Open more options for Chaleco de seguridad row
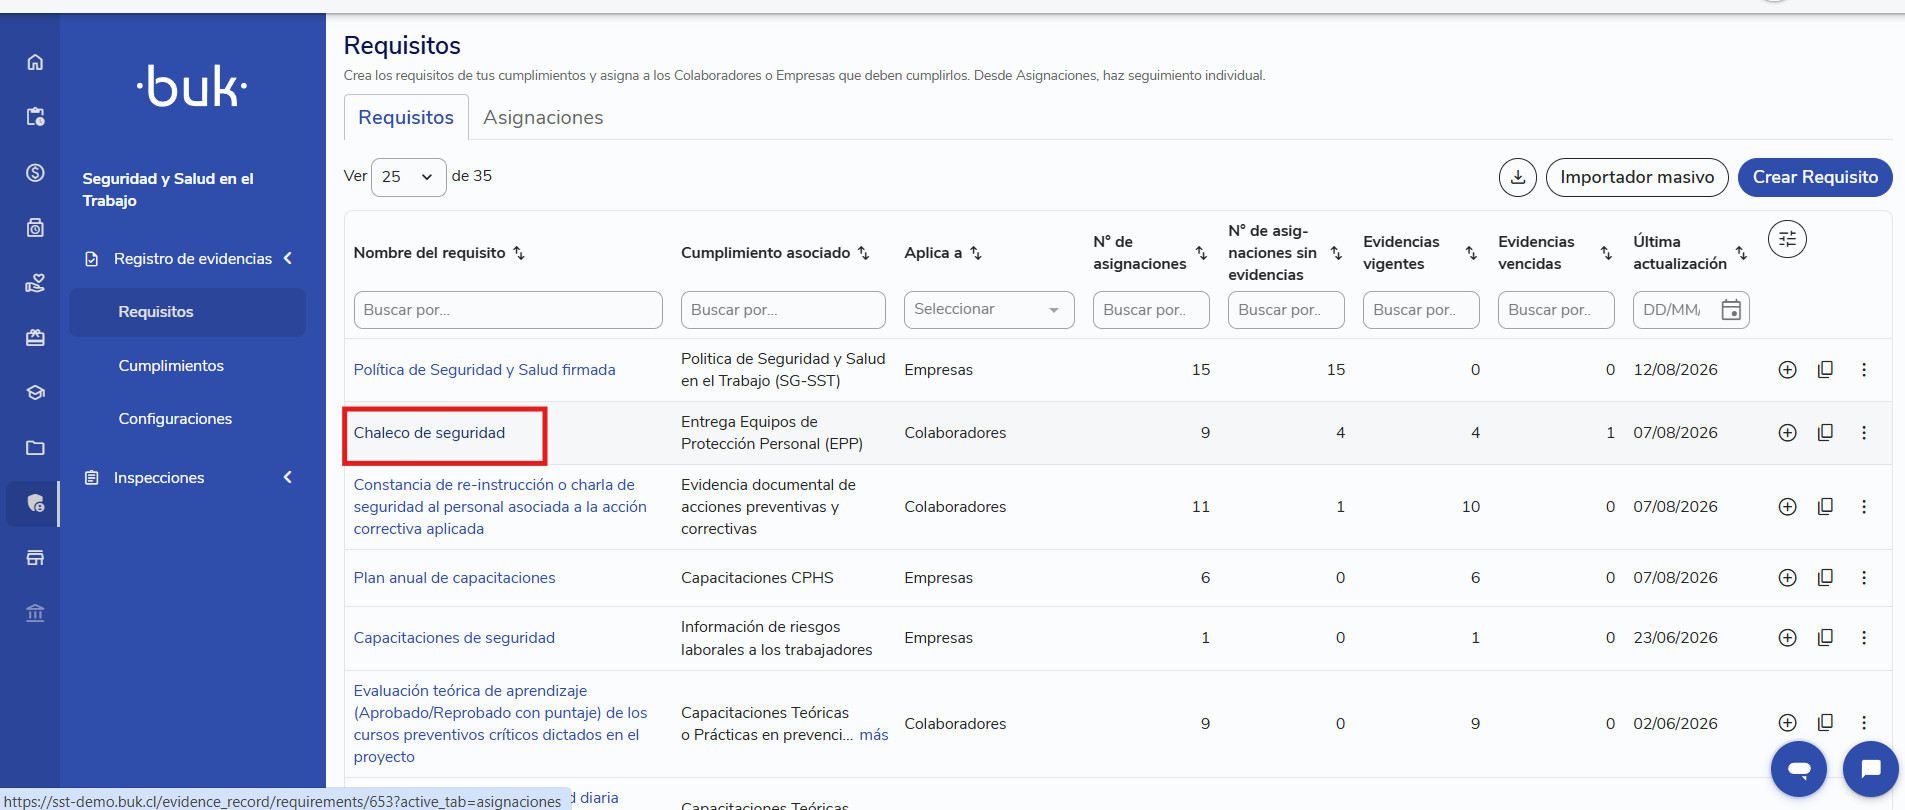The width and height of the screenshot is (1905, 810). 1863,433
